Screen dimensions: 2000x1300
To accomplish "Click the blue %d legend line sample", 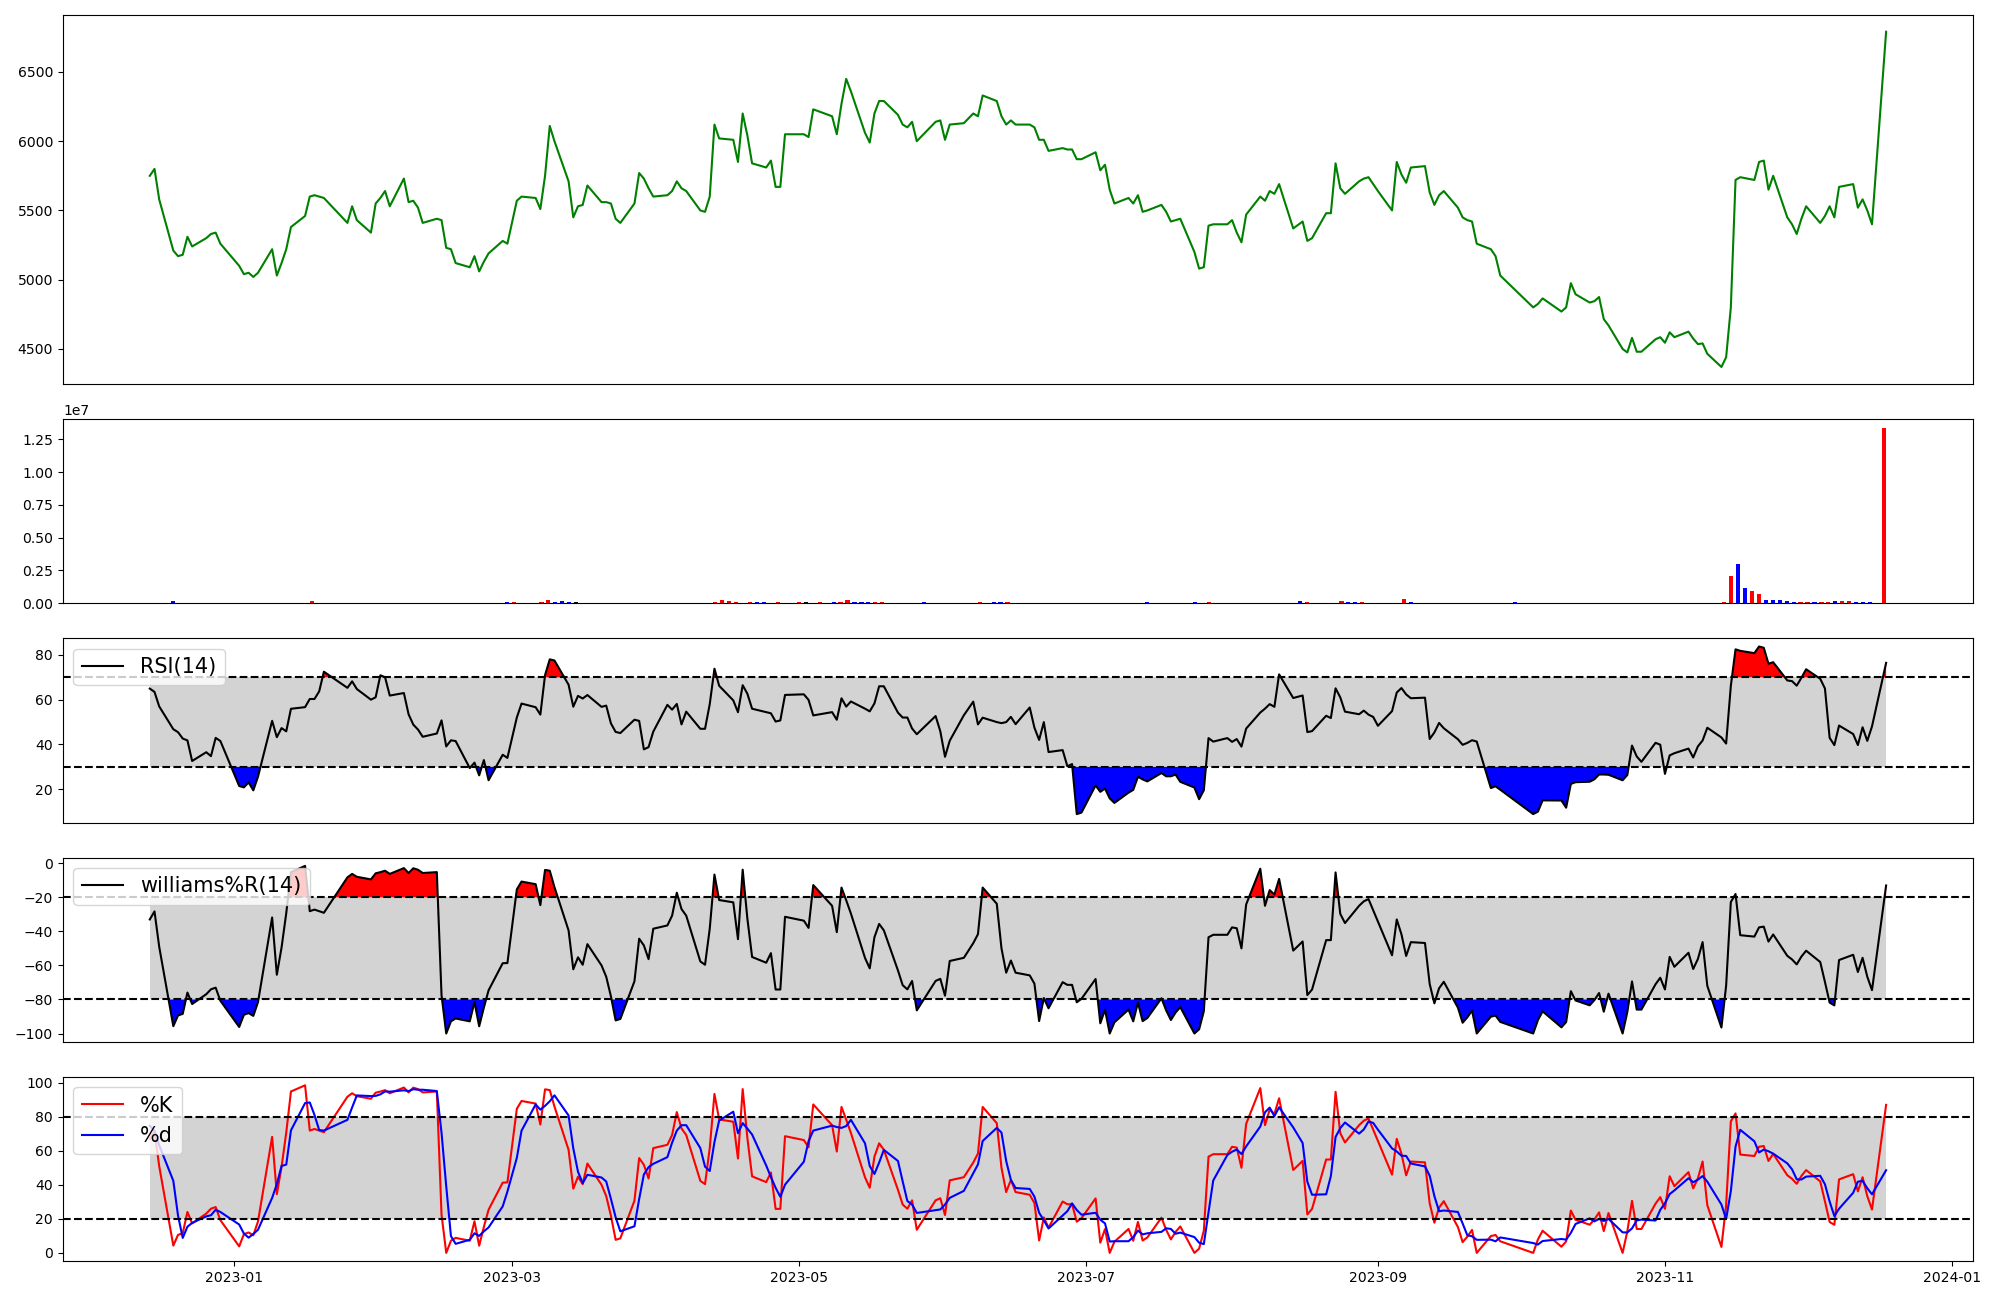I will pyautogui.click(x=102, y=1135).
